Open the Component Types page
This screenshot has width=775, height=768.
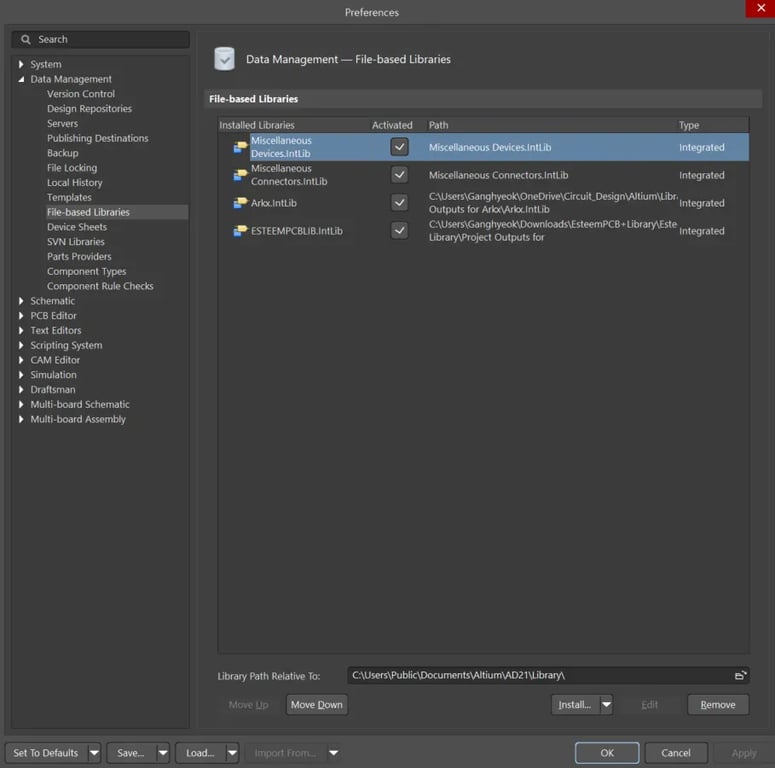(86, 272)
